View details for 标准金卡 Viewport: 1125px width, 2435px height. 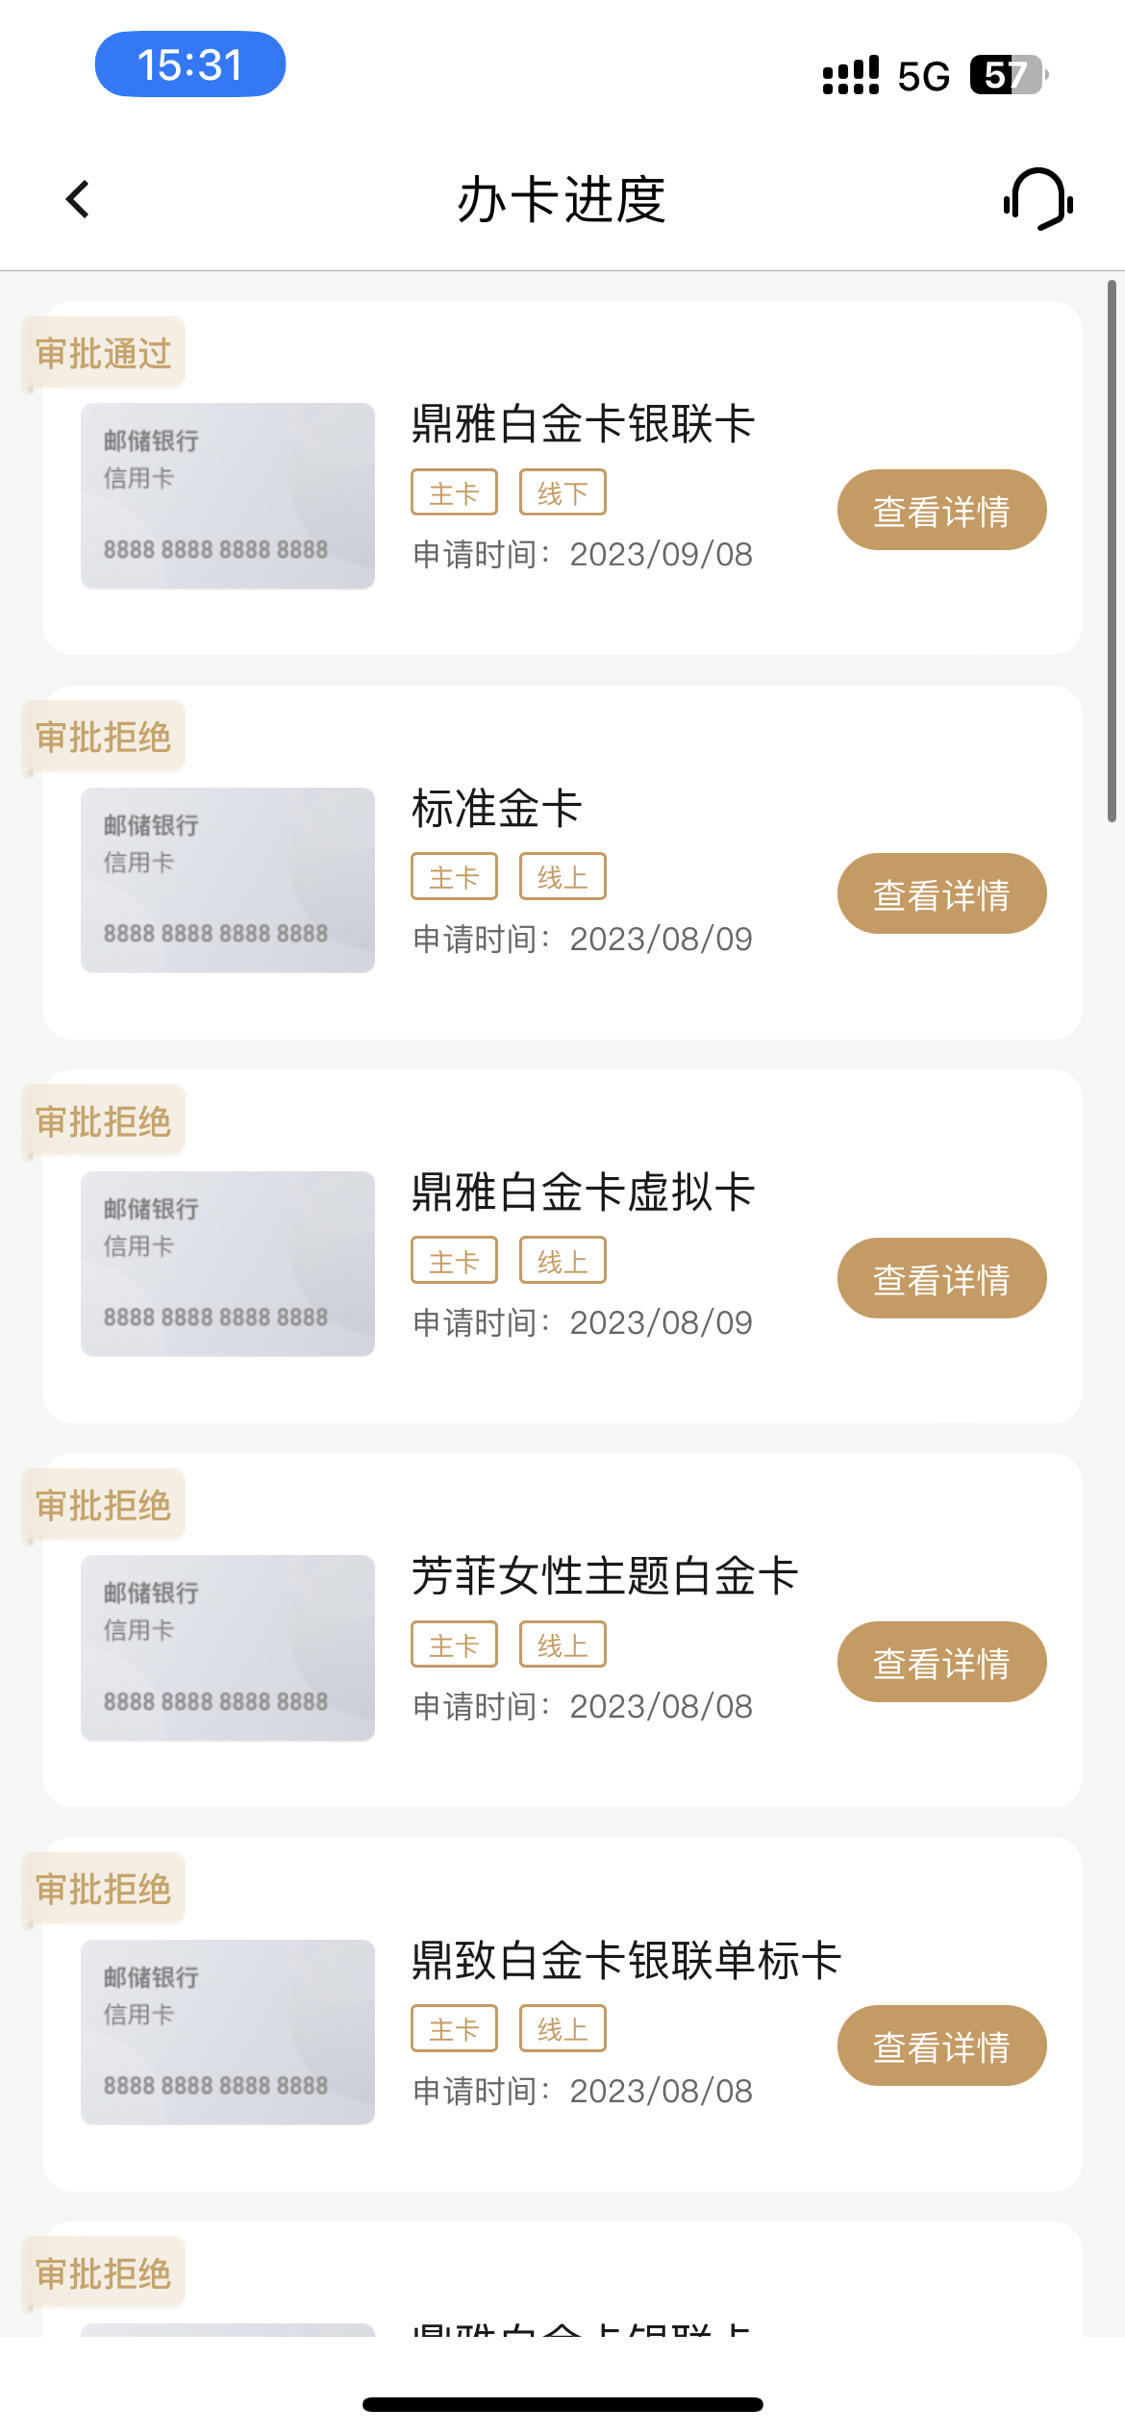(941, 894)
